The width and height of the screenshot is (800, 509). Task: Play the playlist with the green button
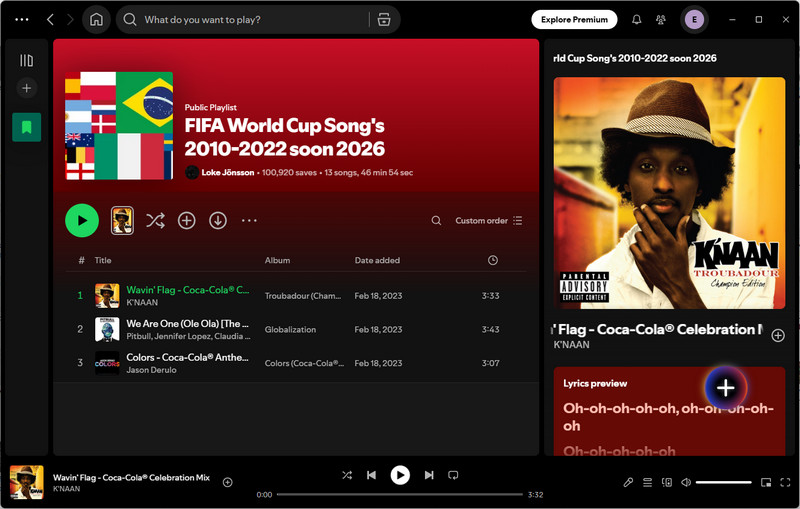(82, 220)
